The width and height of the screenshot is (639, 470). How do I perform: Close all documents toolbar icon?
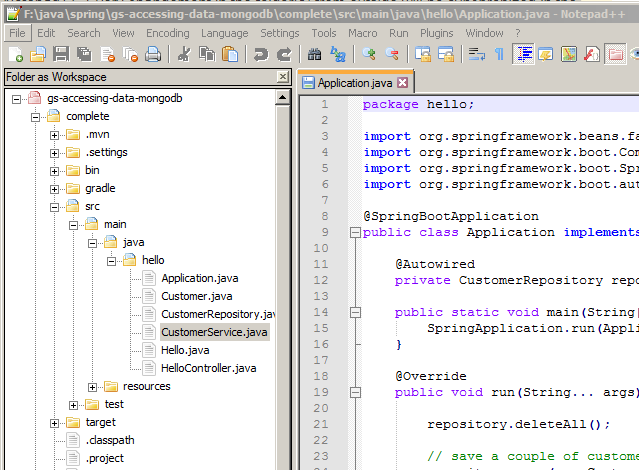pyautogui.click(x=131, y=54)
